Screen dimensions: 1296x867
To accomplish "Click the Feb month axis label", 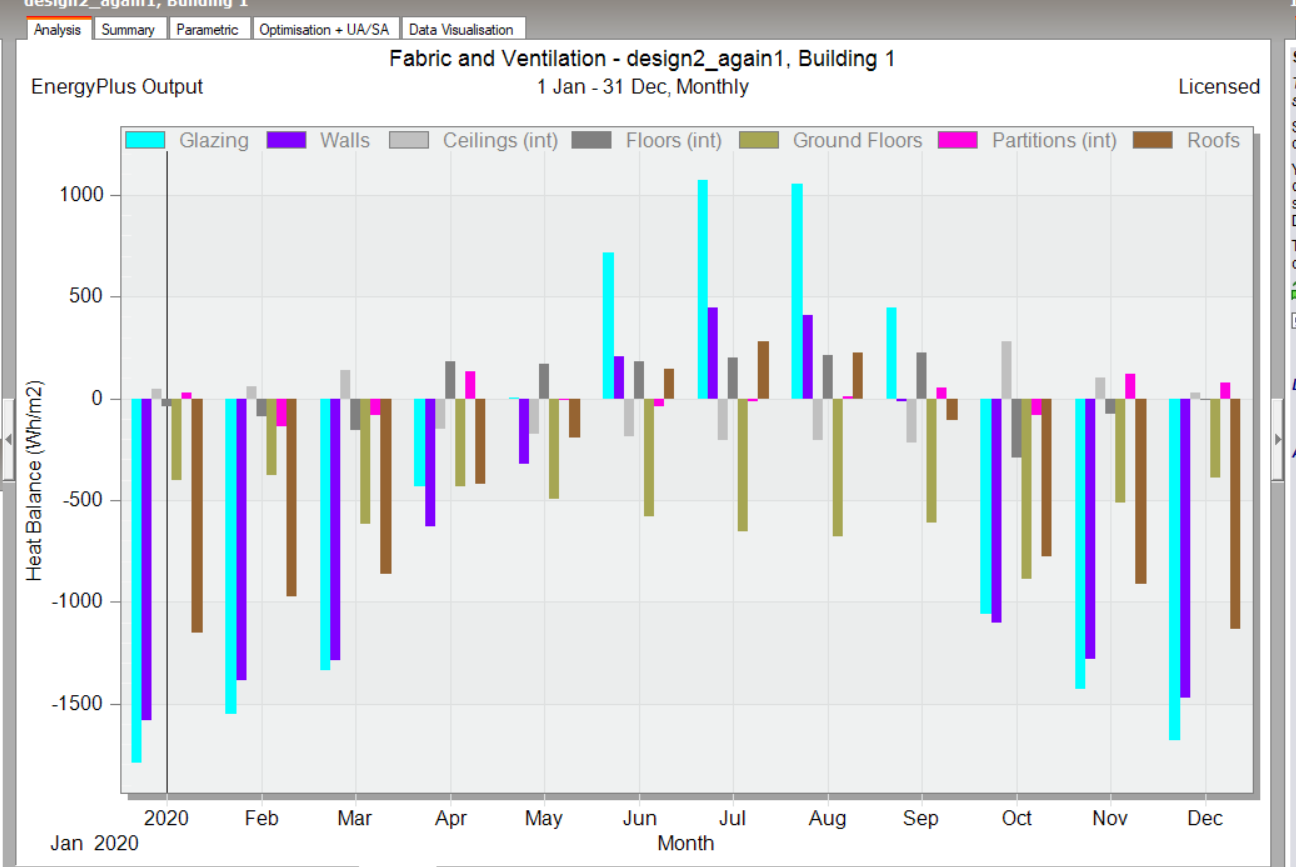I will (260, 818).
